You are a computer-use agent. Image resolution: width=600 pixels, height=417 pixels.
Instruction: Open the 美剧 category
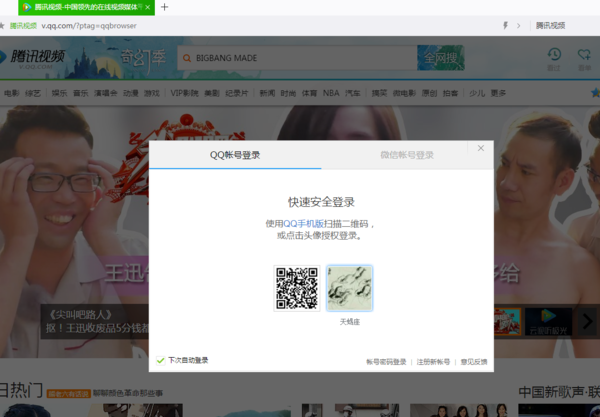pos(212,93)
